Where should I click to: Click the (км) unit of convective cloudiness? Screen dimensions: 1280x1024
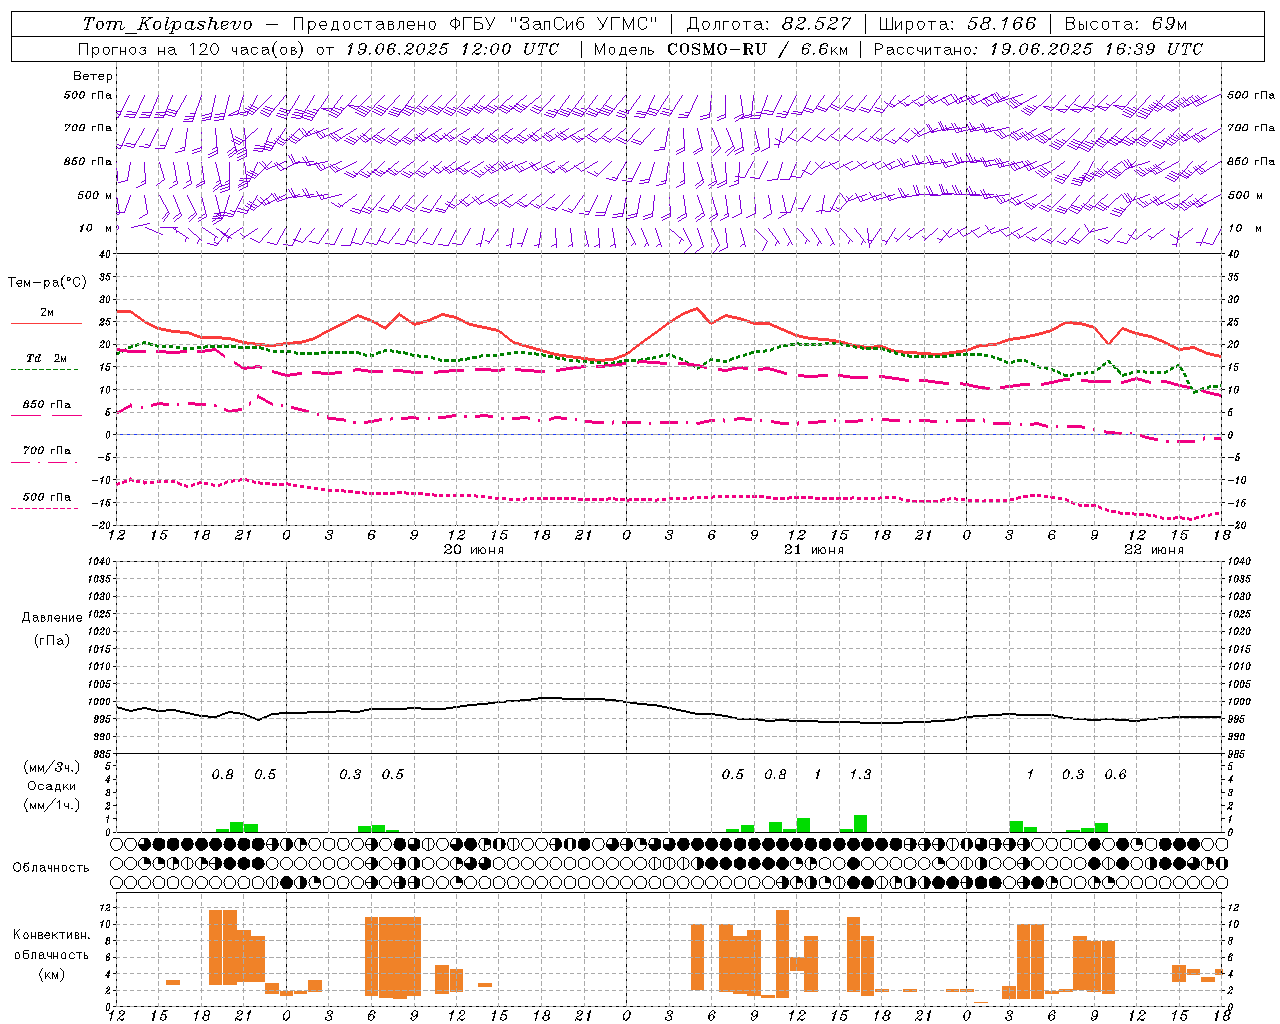[51, 974]
